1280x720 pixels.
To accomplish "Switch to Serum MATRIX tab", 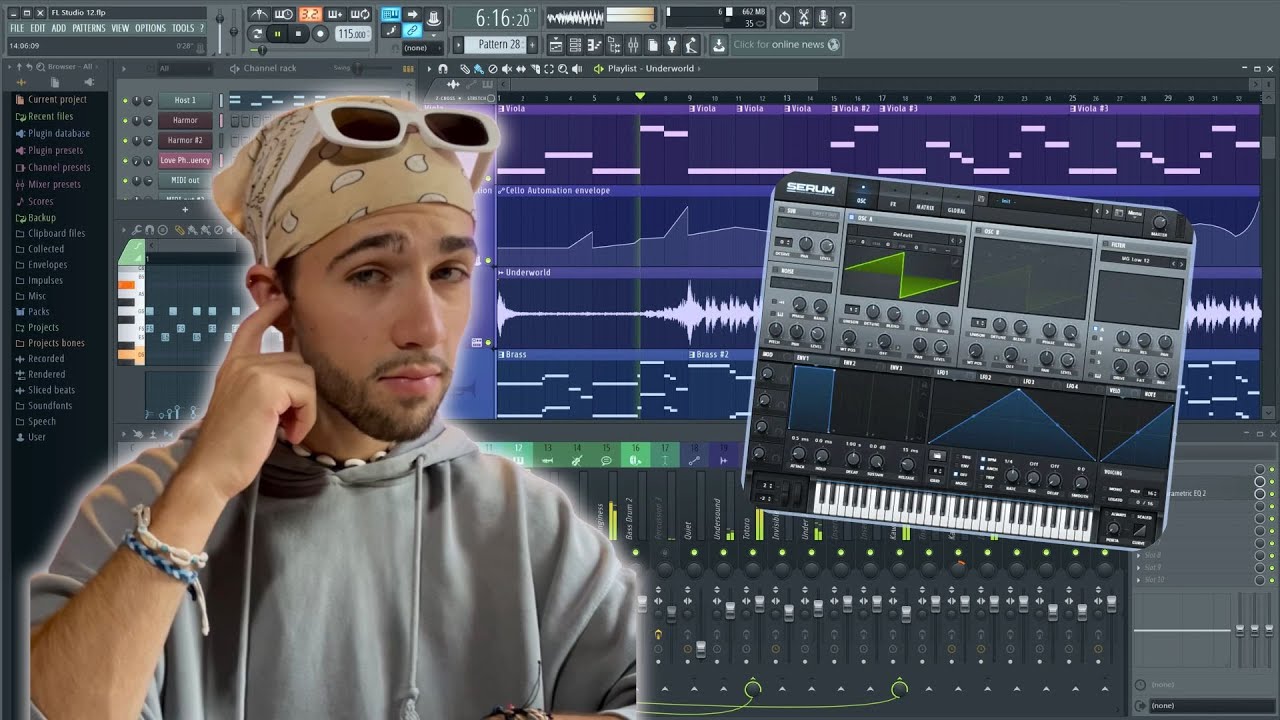I will (x=925, y=207).
